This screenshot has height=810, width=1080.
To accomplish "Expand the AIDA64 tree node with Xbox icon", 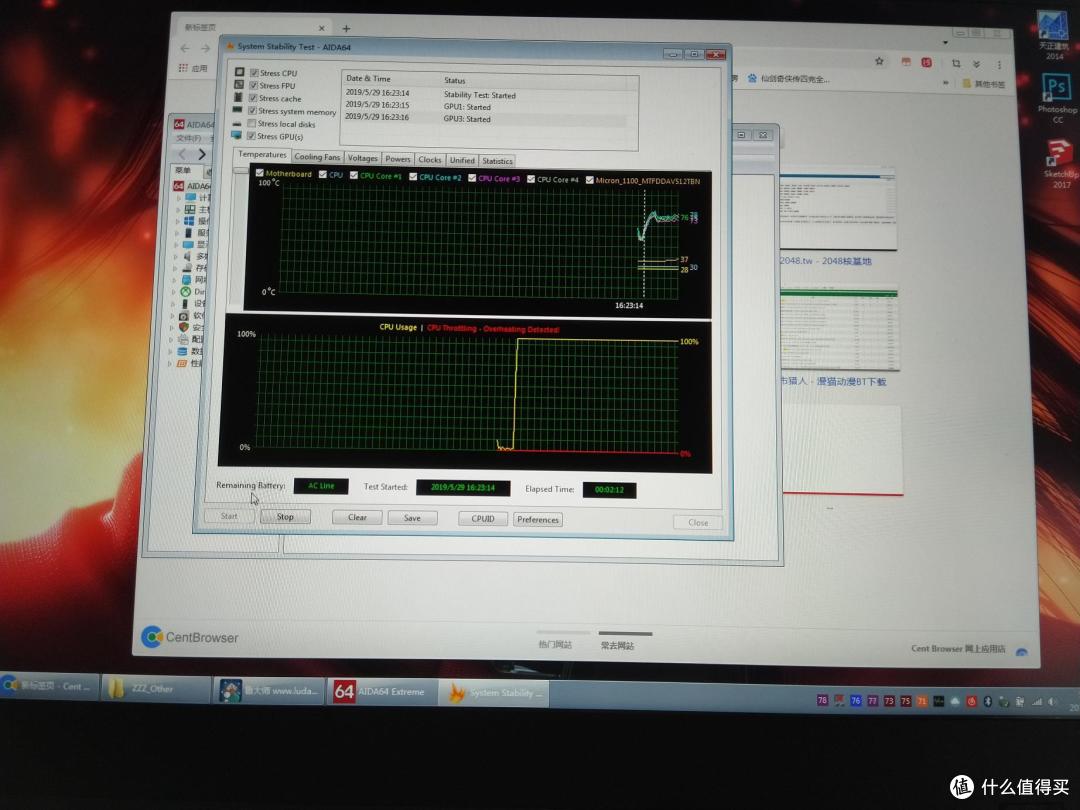I will pos(174,291).
